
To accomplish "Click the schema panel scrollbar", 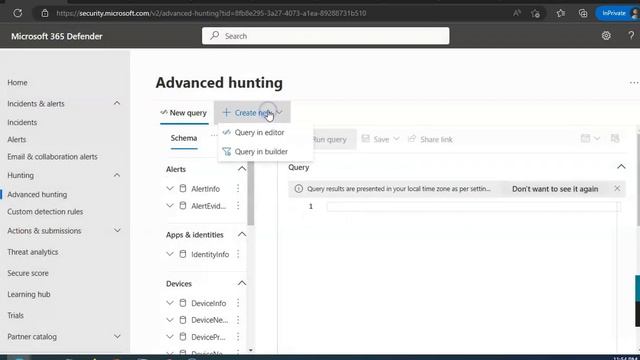I will coord(251,192).
